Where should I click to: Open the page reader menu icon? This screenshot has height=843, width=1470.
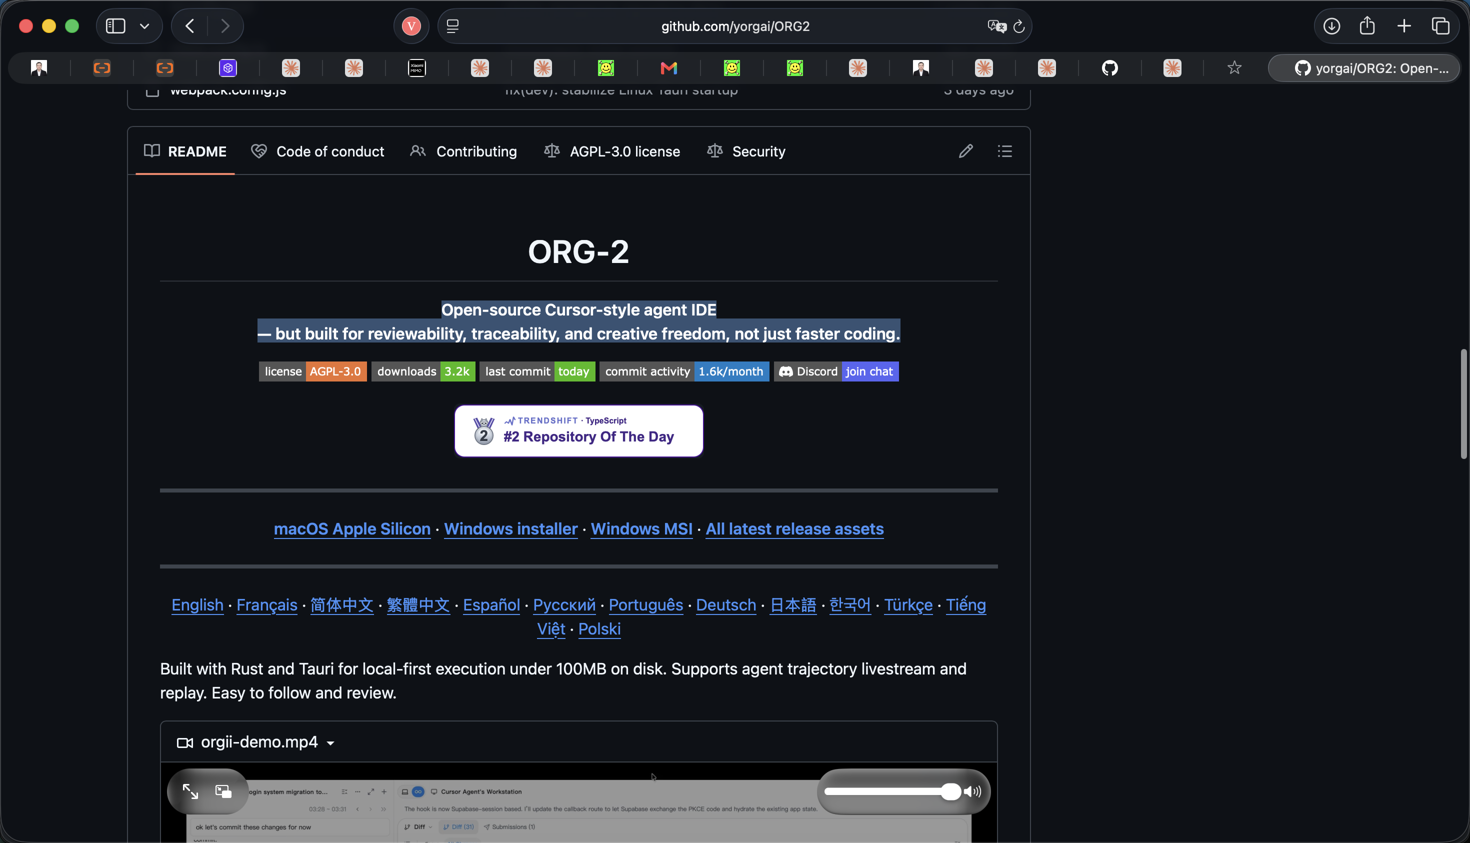coord(453,26)
